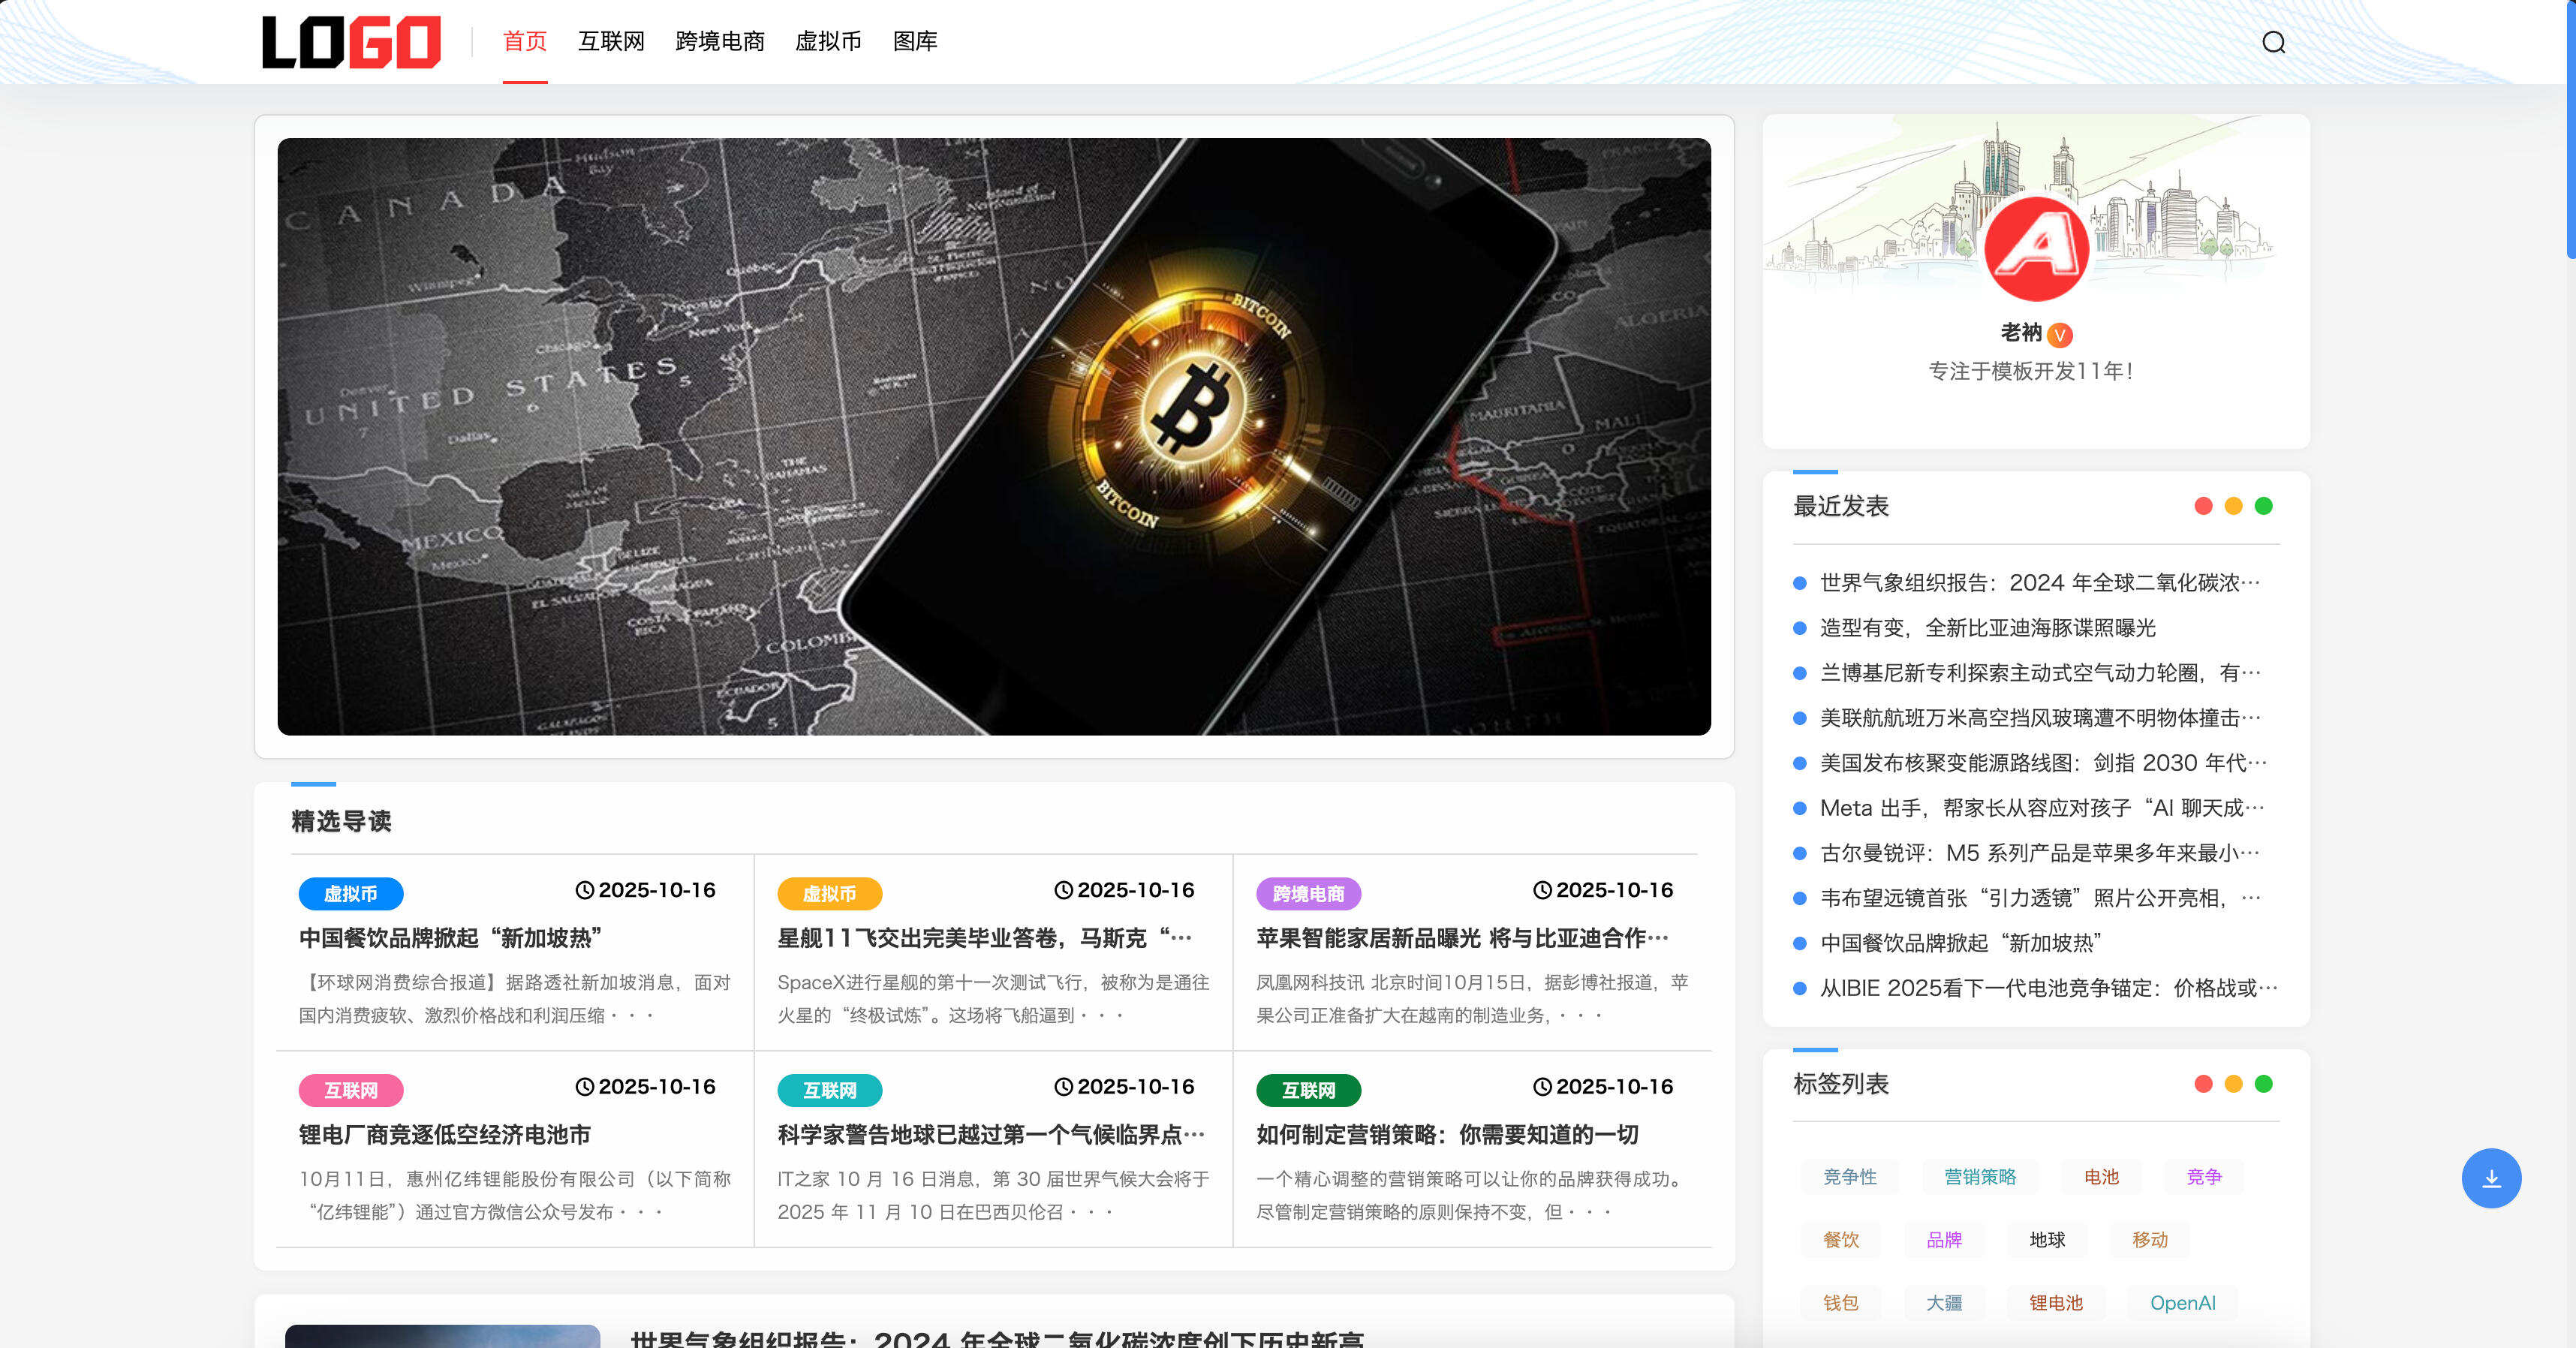
Task: Open the 互联网 navigation menu item
Action: point(611,42)
